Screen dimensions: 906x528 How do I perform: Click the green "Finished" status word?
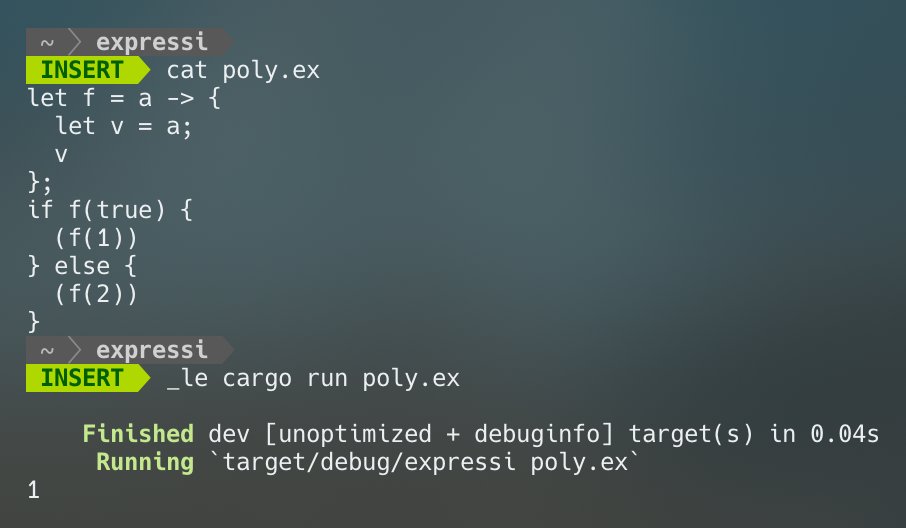(138, 434)
